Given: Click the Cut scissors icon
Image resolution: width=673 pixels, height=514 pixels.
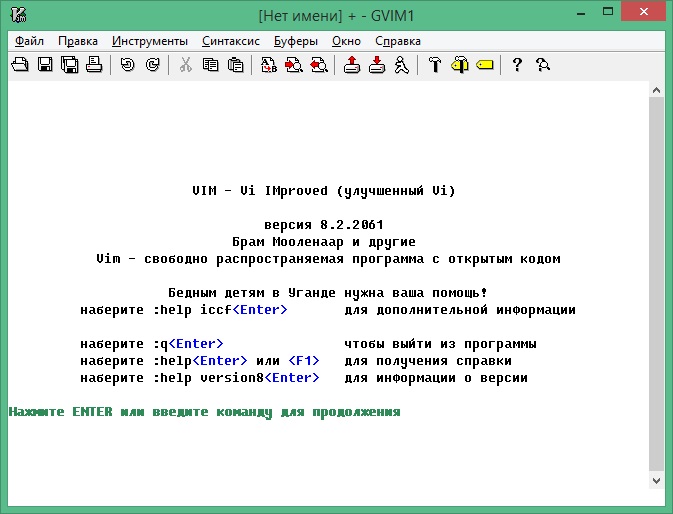Looking at the screenshot, I should coord(185,65).
